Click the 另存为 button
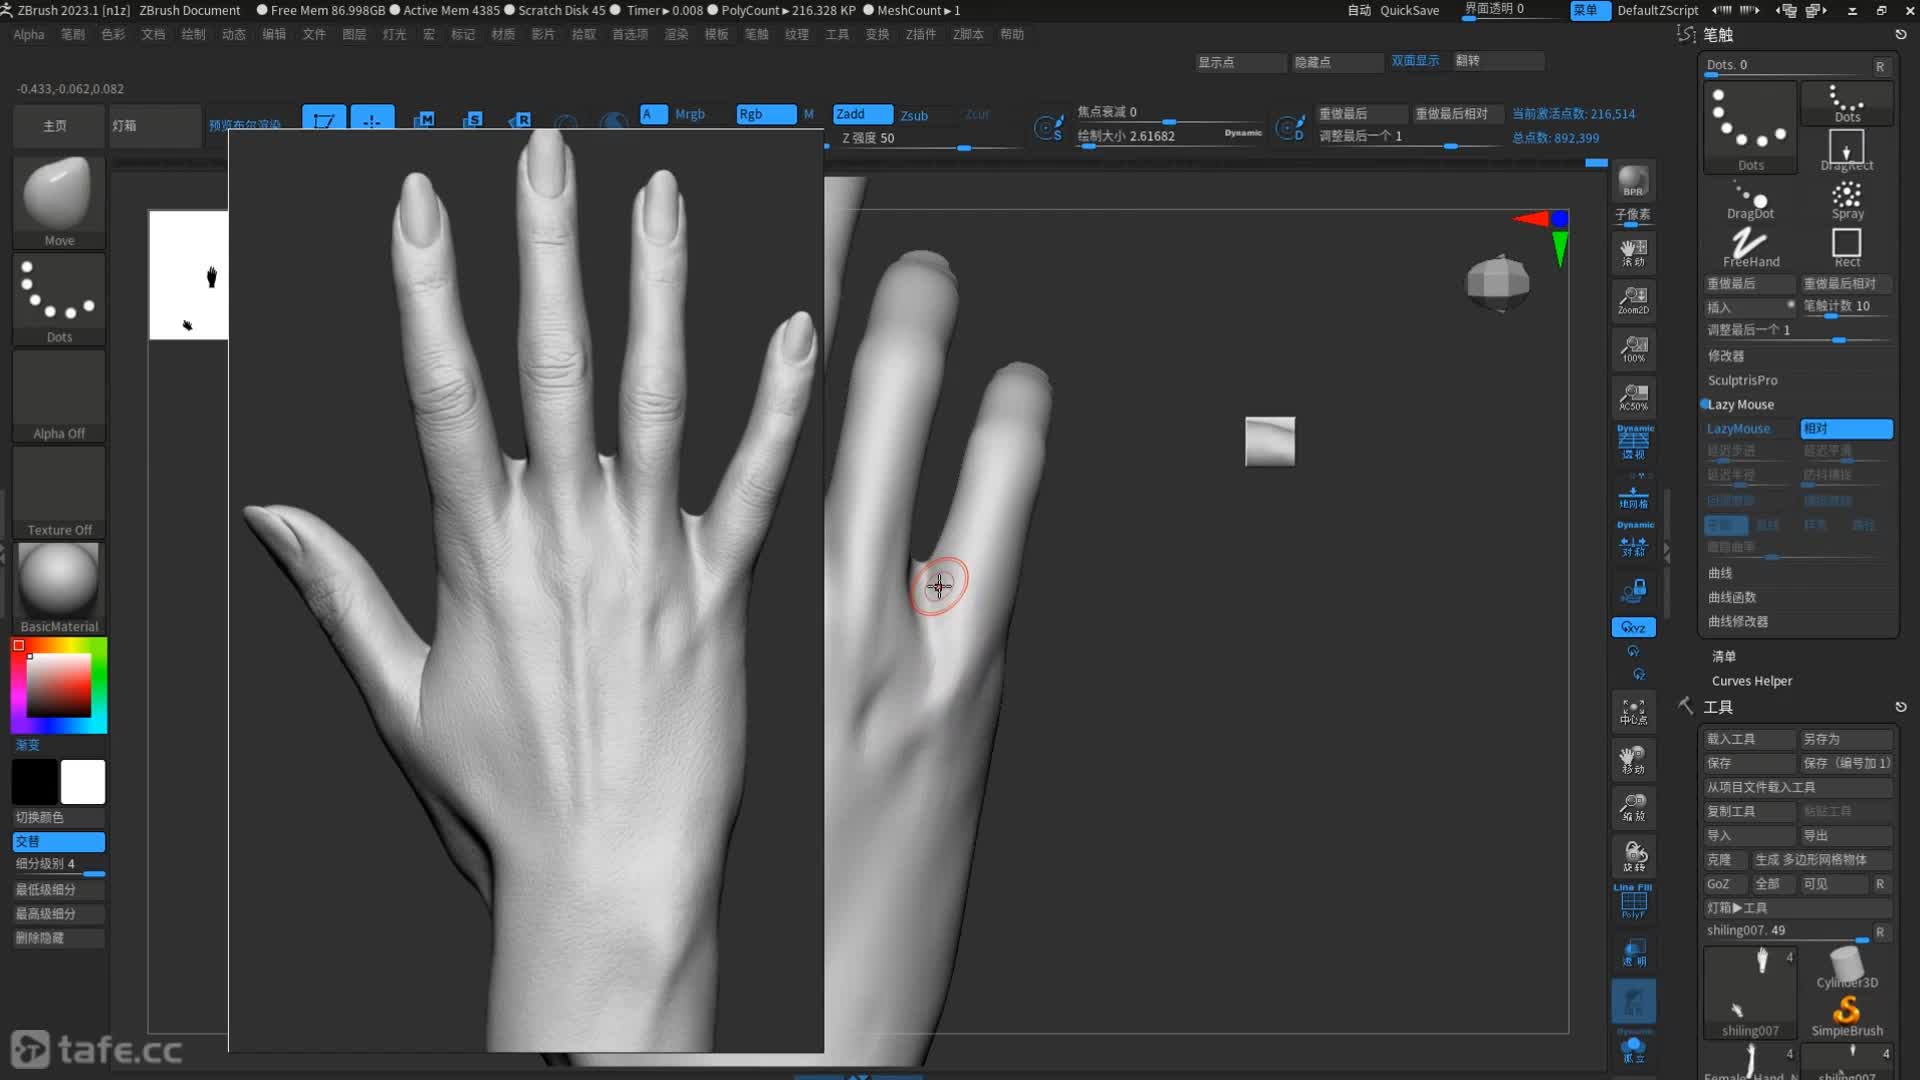This screenshot has height=1080, width=1920. pos(1846,739)
